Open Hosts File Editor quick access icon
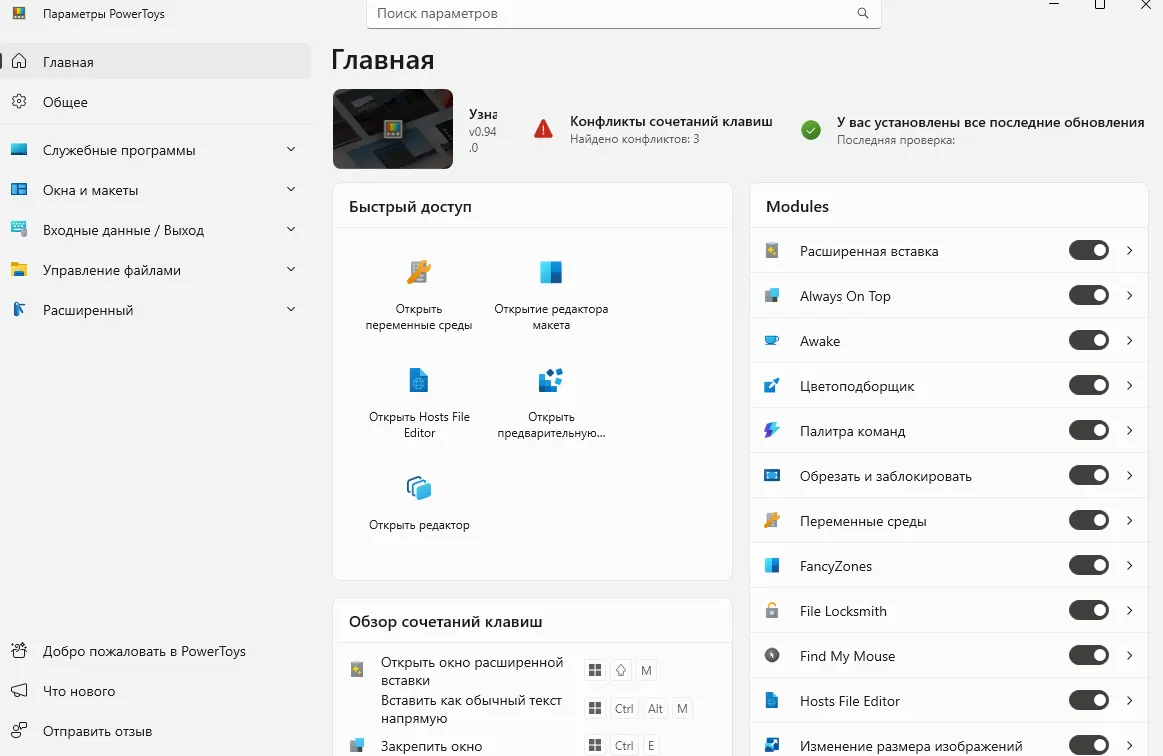The image size is (1163, 756). pyautogui.click(x=418, y=380)
